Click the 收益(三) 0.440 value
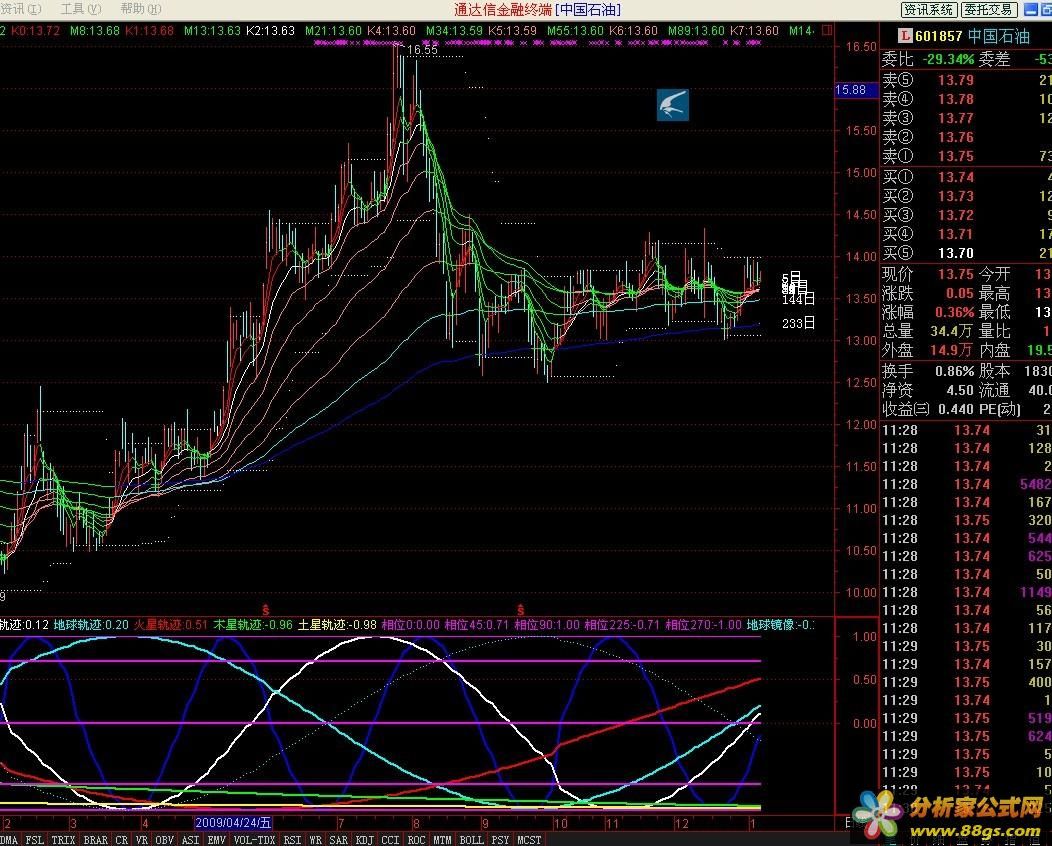The height and width of the screenshot is (846, 1052). pos(955,409)
